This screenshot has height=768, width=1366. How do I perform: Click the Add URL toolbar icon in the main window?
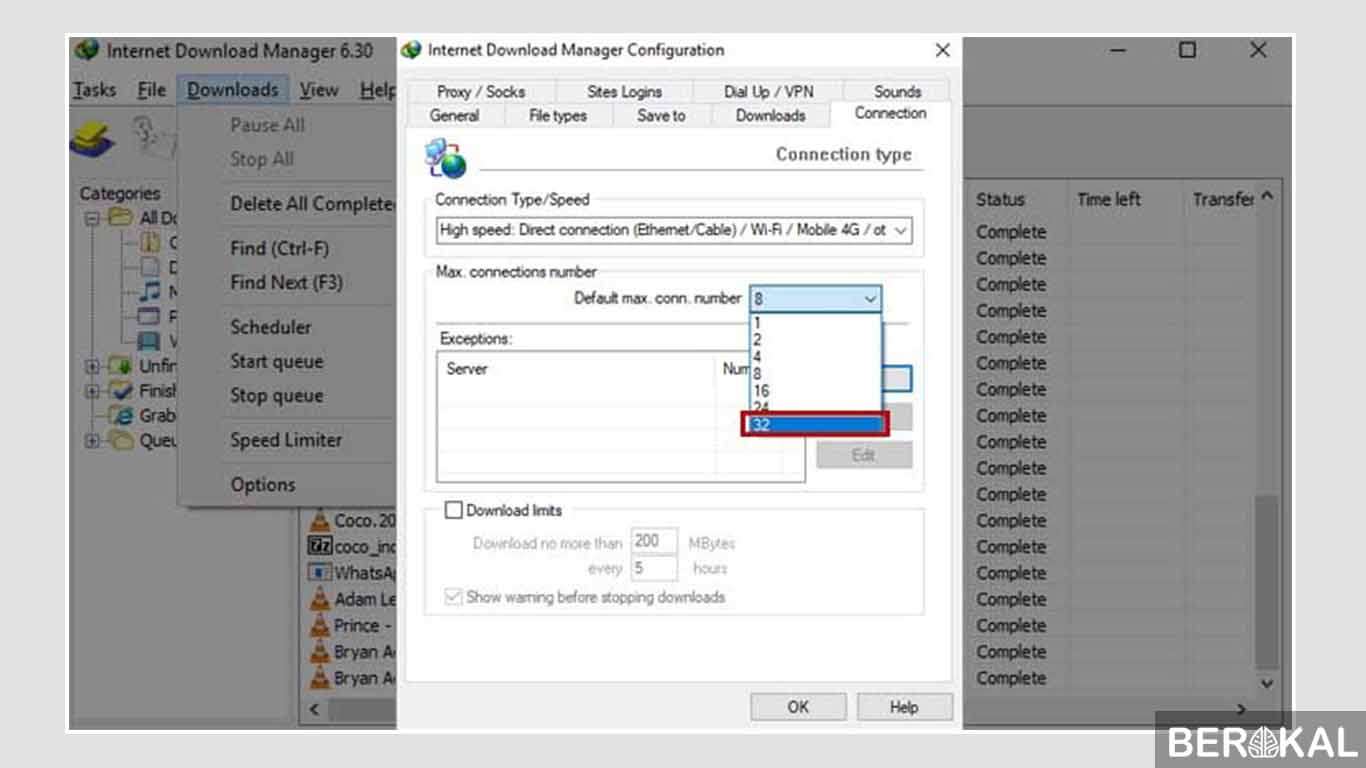pos(92,141)
